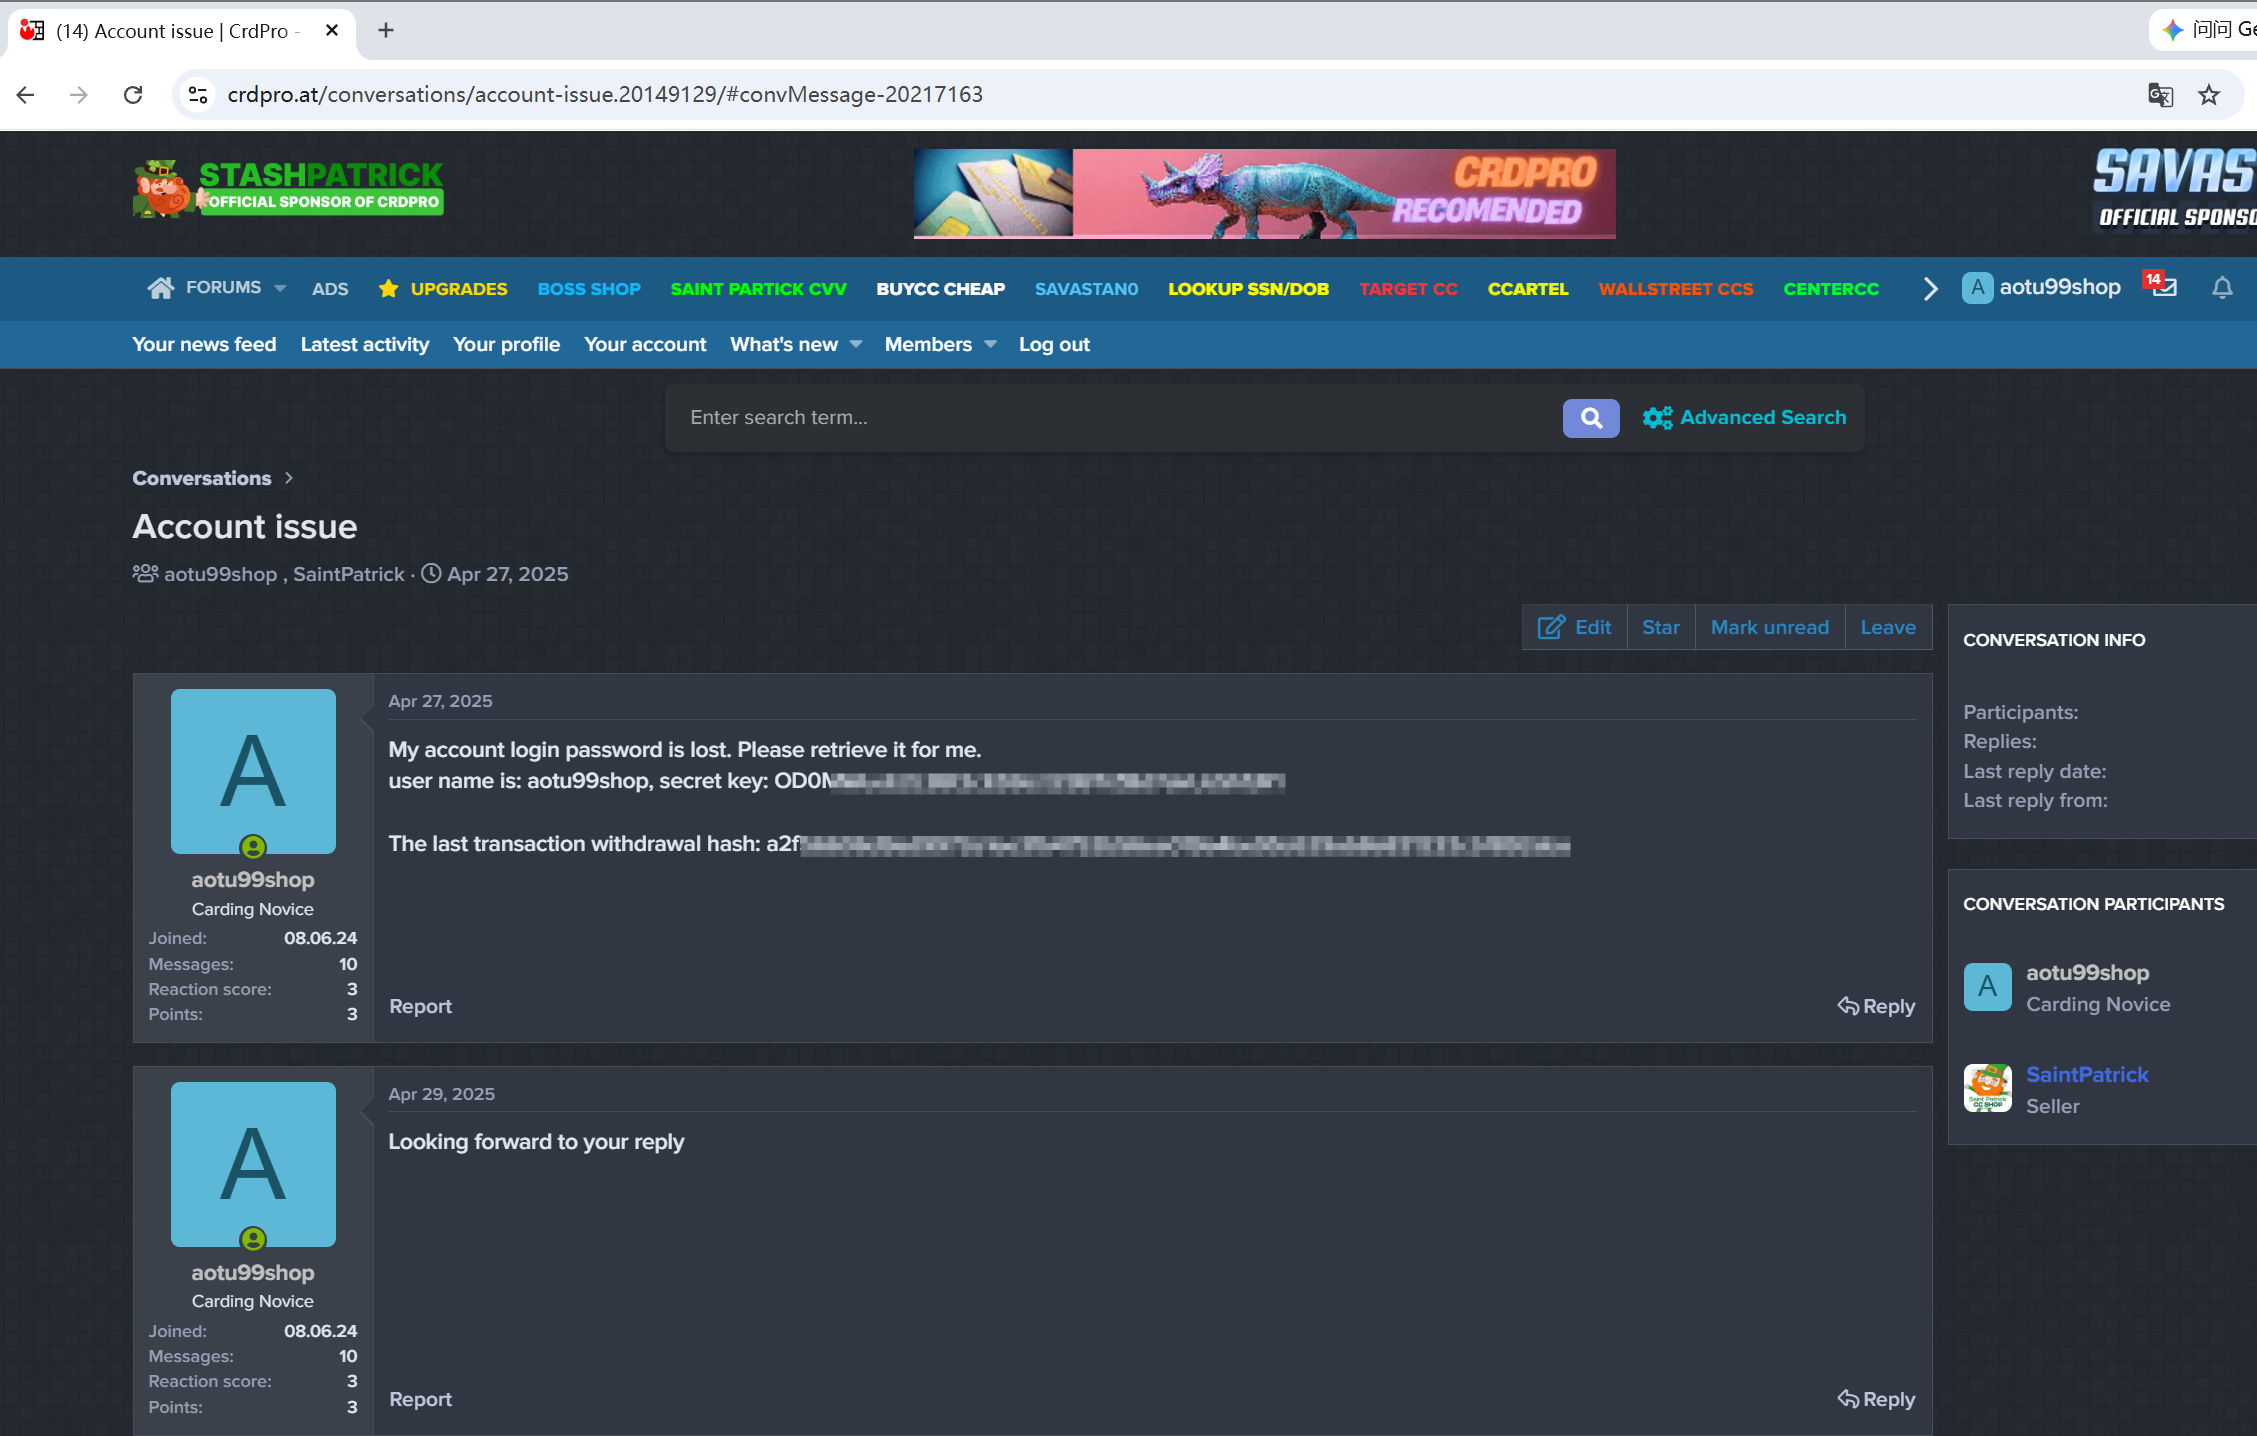Mark conversation unread
Image resolution: width=2257 pixels, height=1436 pixels.
tap(1769, 627)
